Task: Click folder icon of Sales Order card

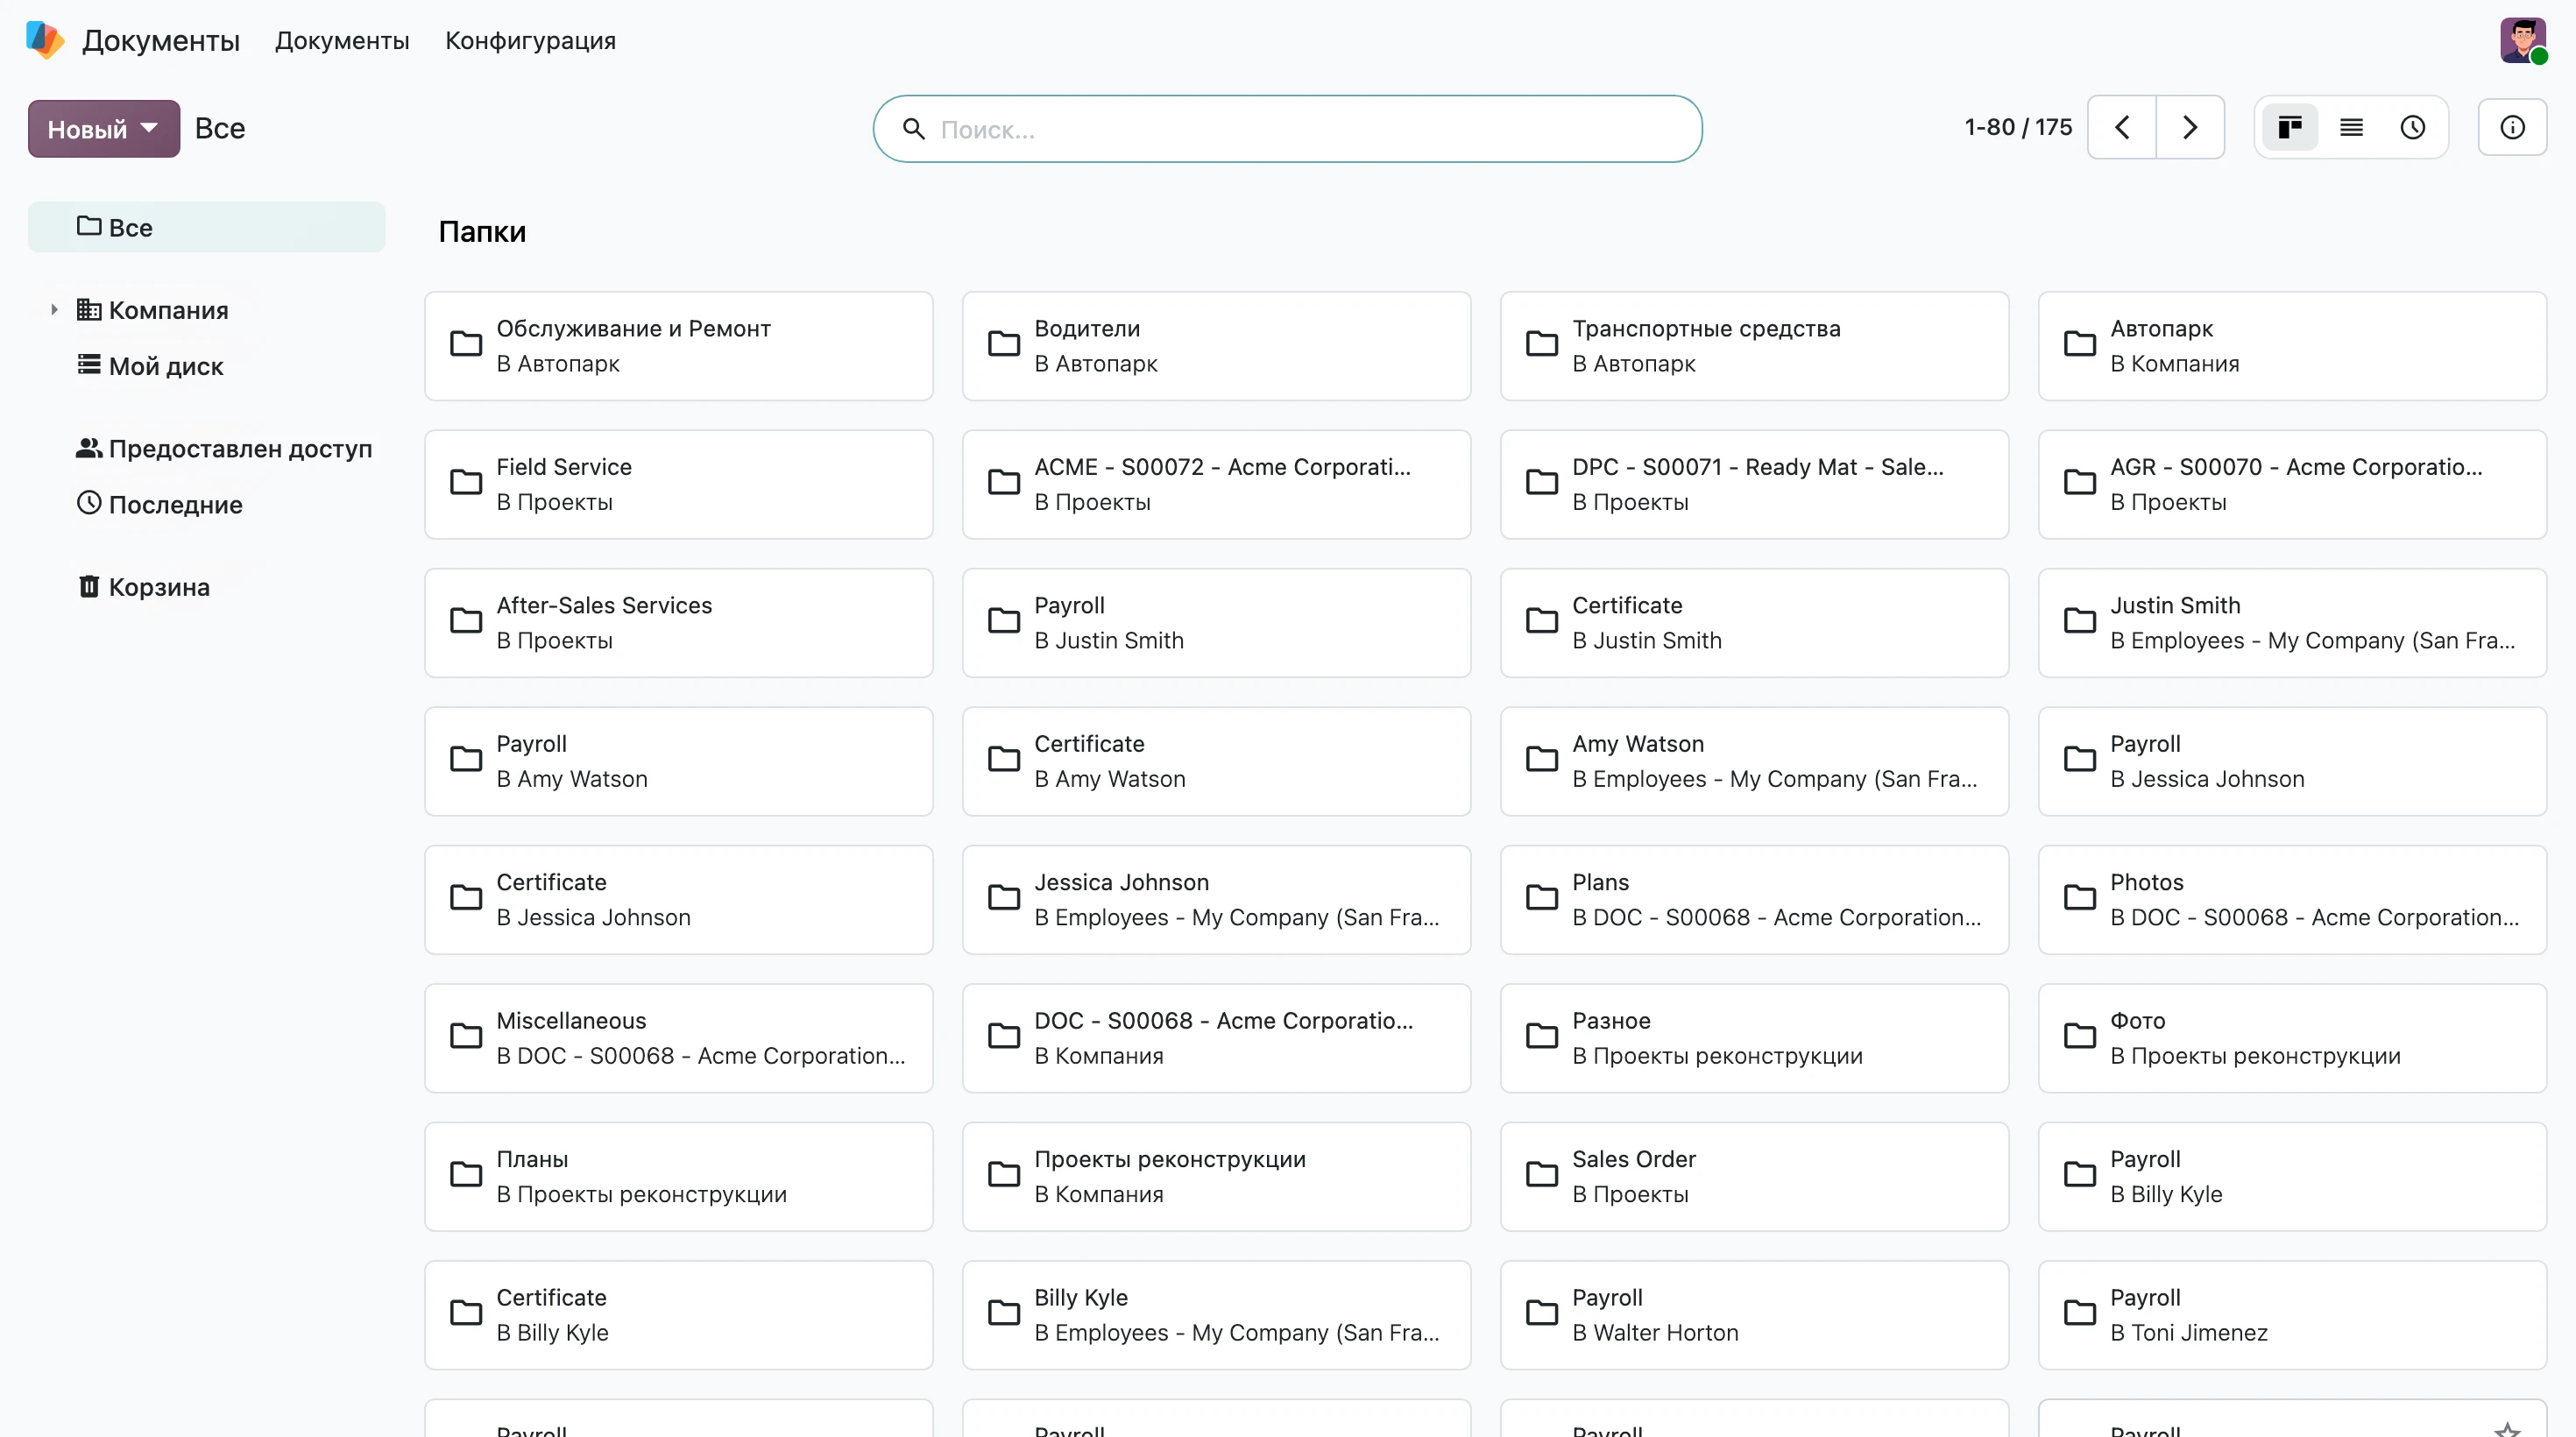Action: [x=1542, y=1175]
